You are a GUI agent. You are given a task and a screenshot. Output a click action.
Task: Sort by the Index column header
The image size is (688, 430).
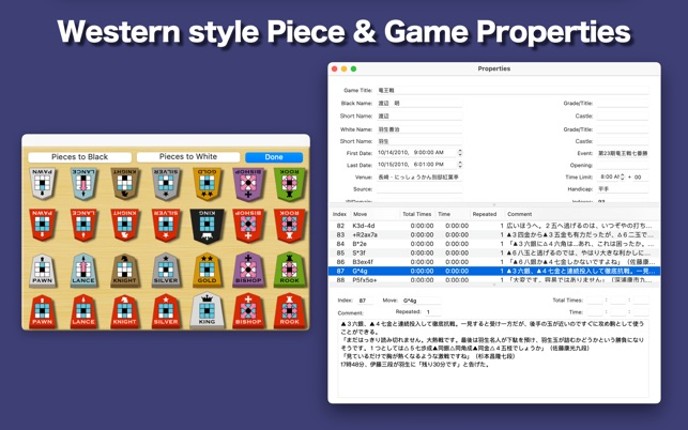coord(340,214)
